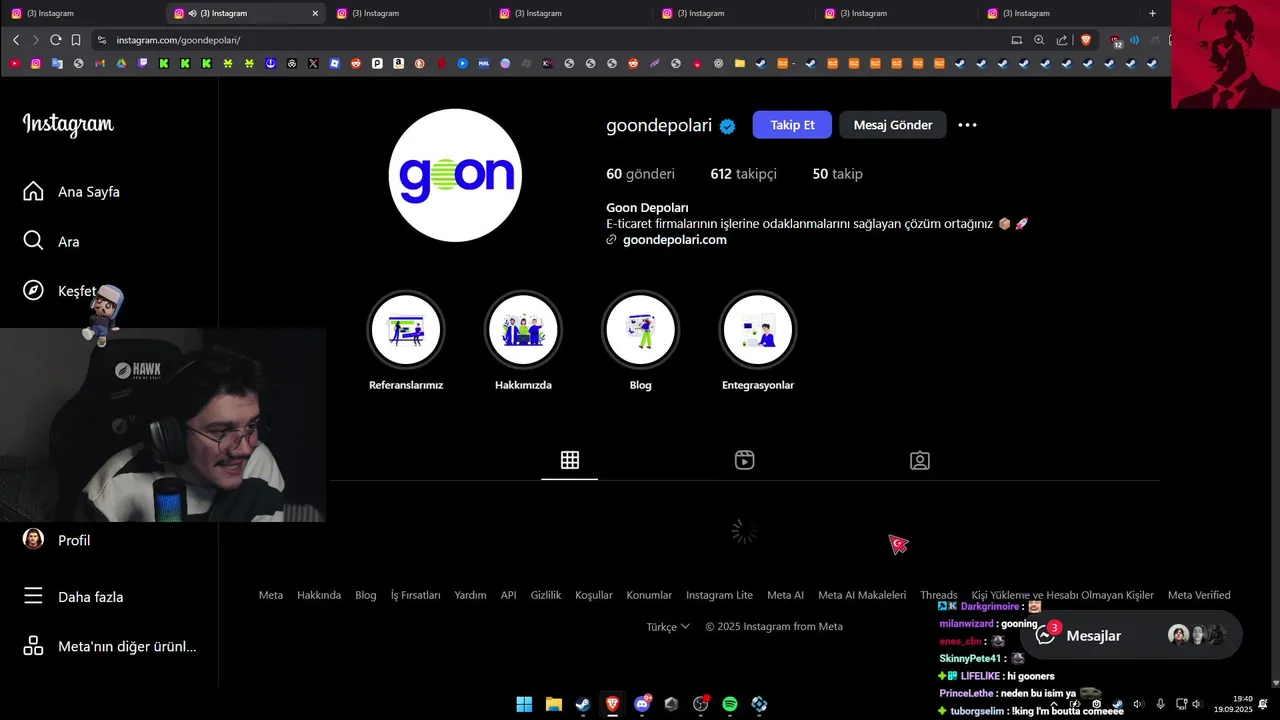The image size is (1280, 720).
Task: Open the Gmail bookmark
Action: click(x=100, y=63)
